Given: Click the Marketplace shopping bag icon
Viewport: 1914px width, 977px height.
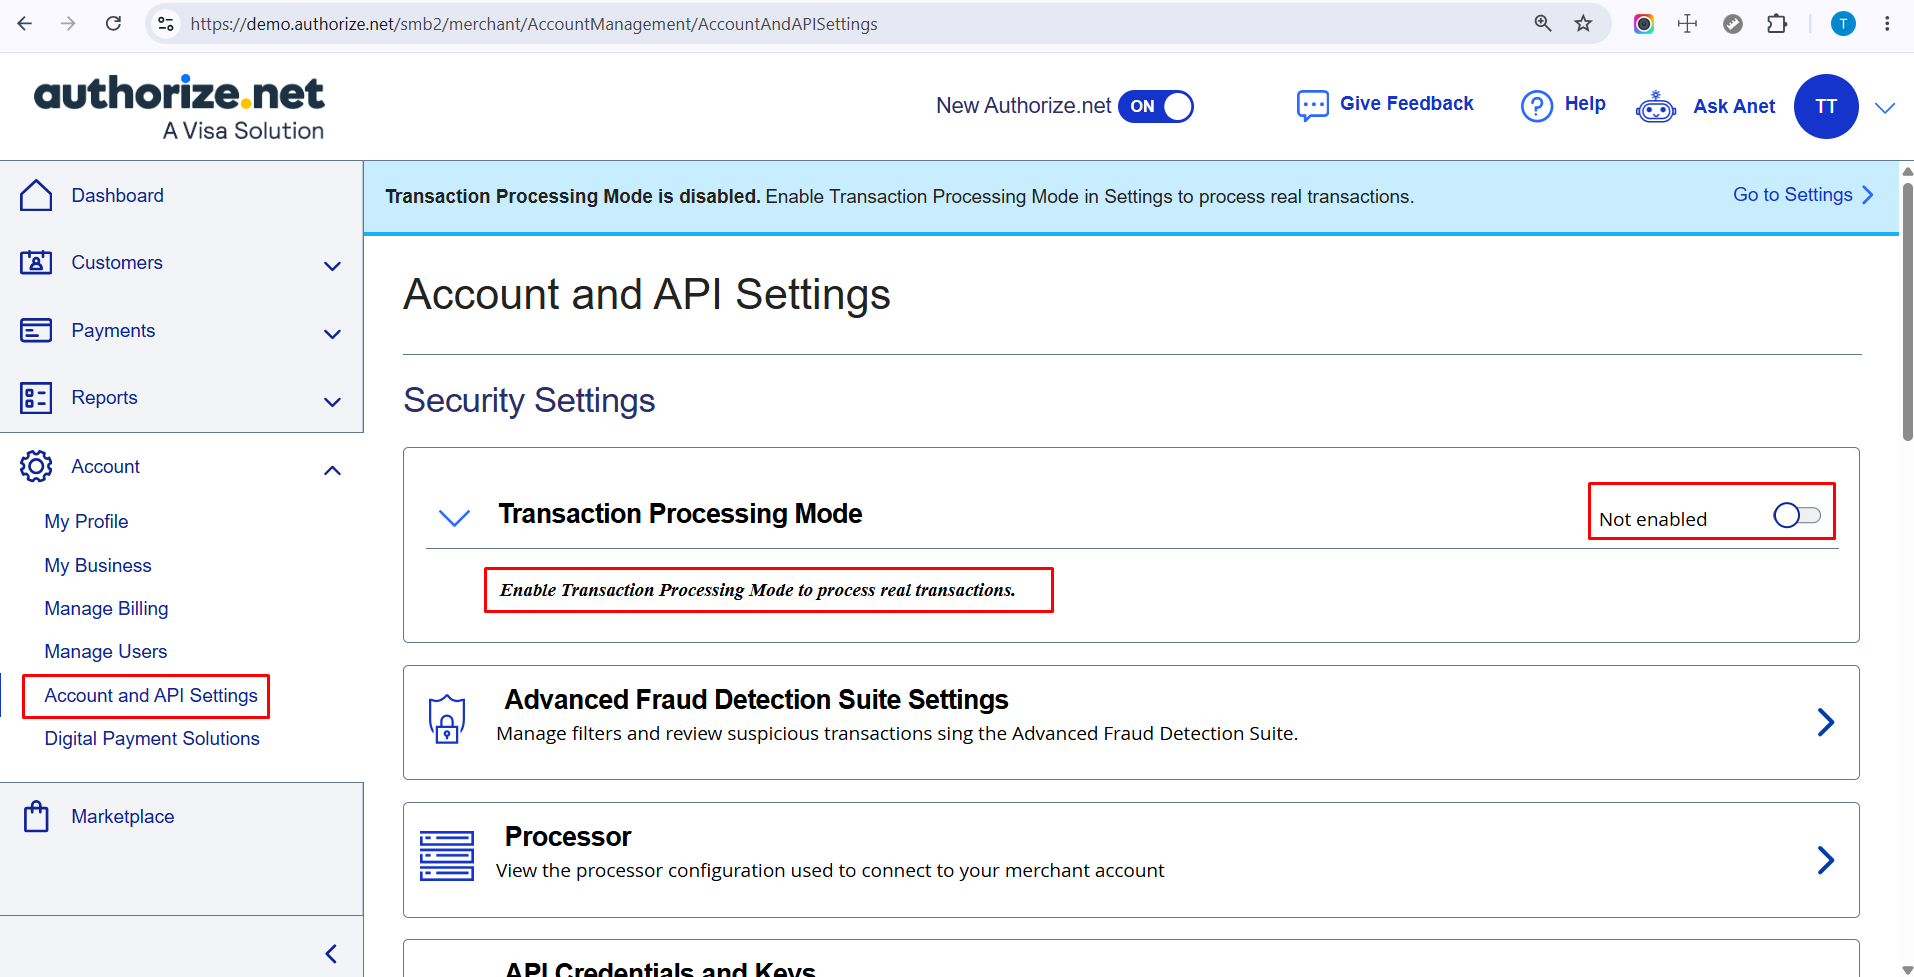Looking at the screenshot, I should [x=36, y=816].
